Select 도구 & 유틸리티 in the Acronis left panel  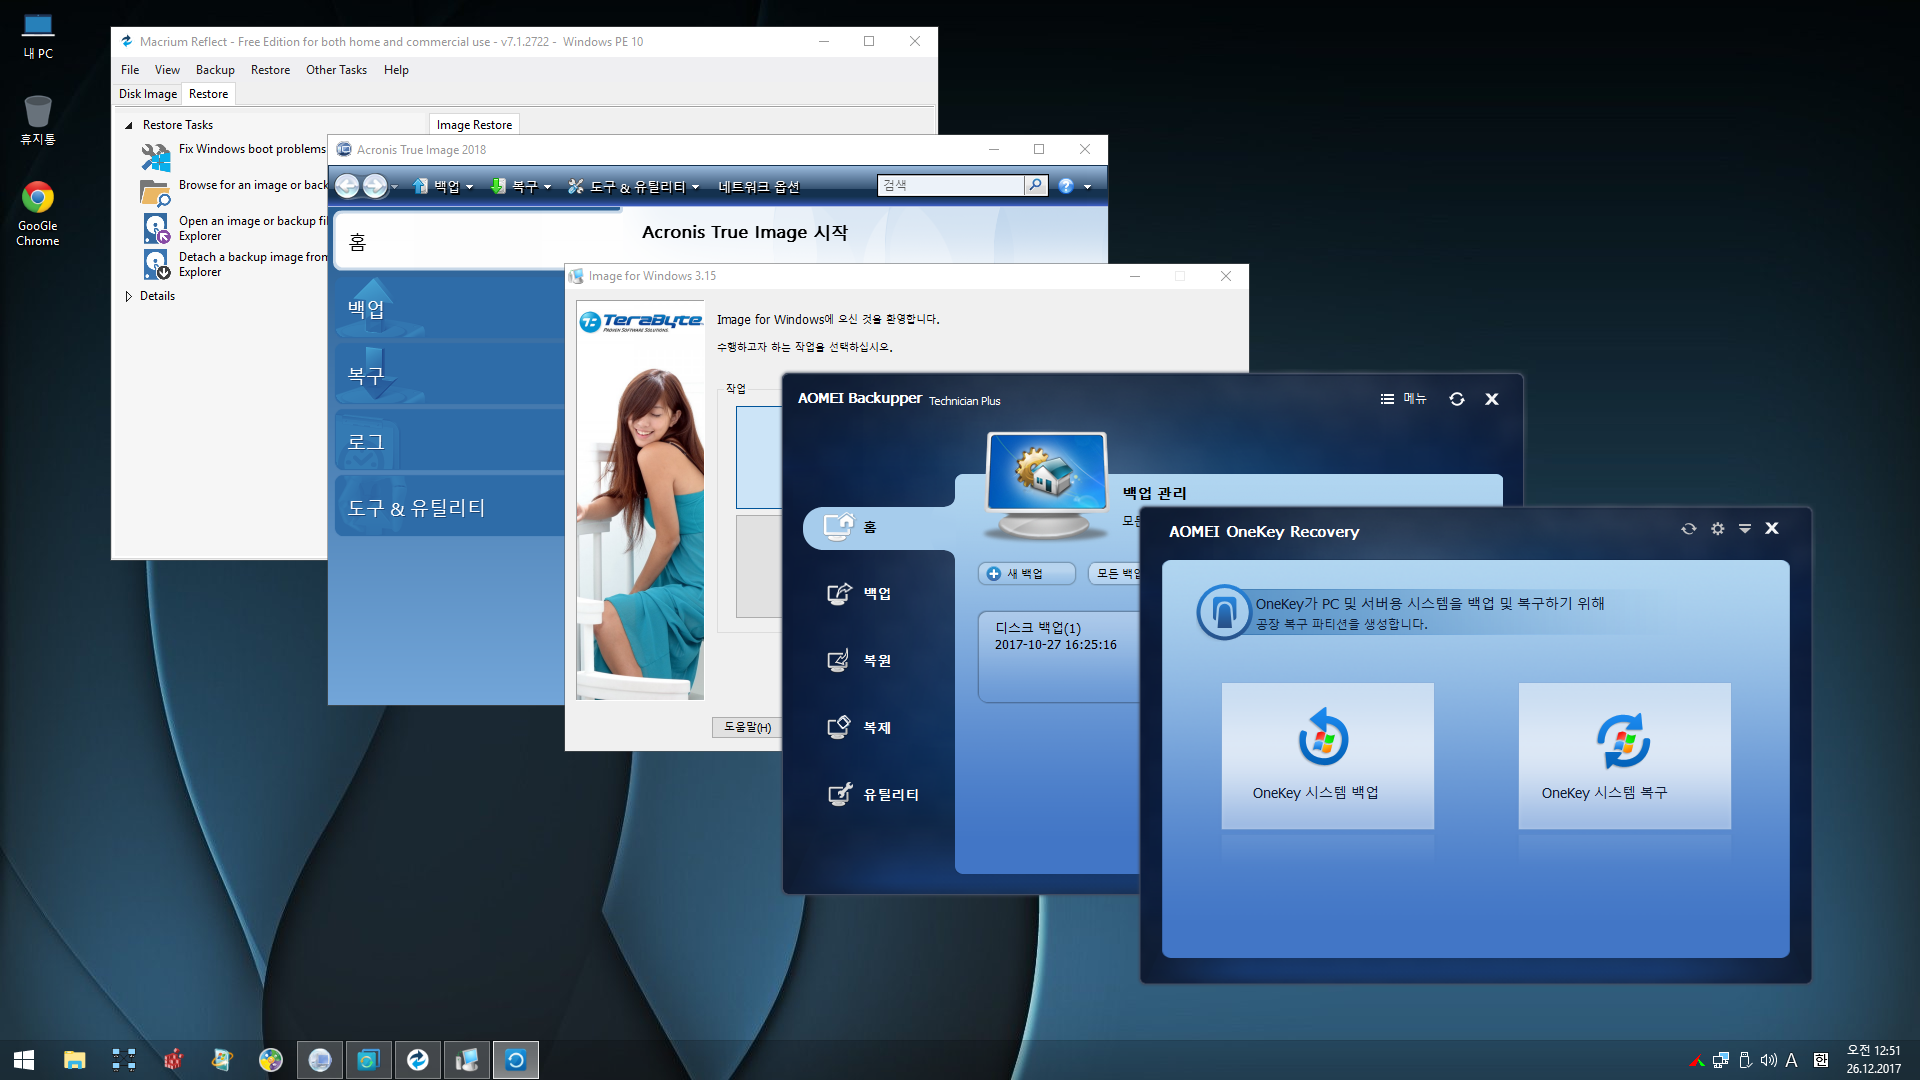point(450,507)
